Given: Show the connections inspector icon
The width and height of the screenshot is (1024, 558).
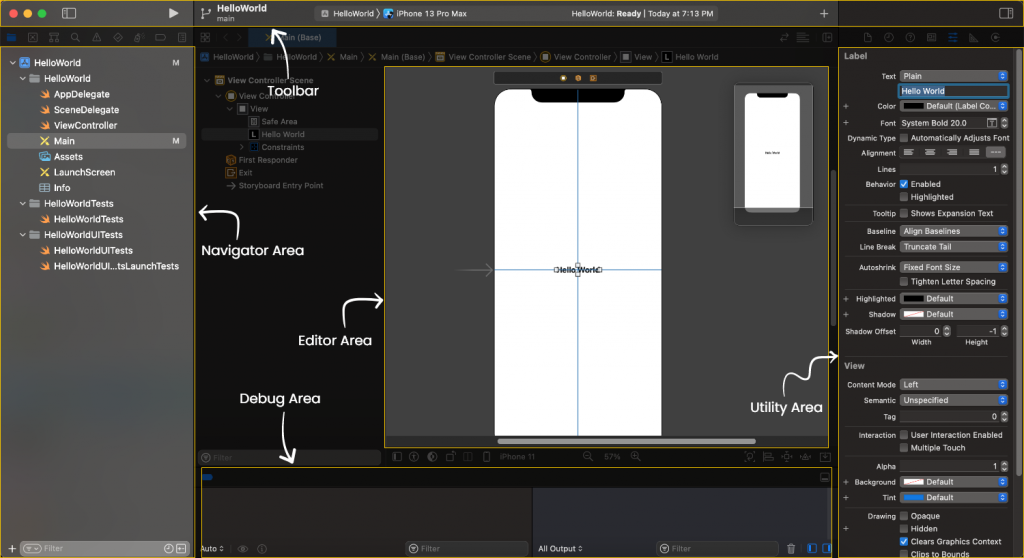Looking at the screenshot, I should (x=995, y=37).
